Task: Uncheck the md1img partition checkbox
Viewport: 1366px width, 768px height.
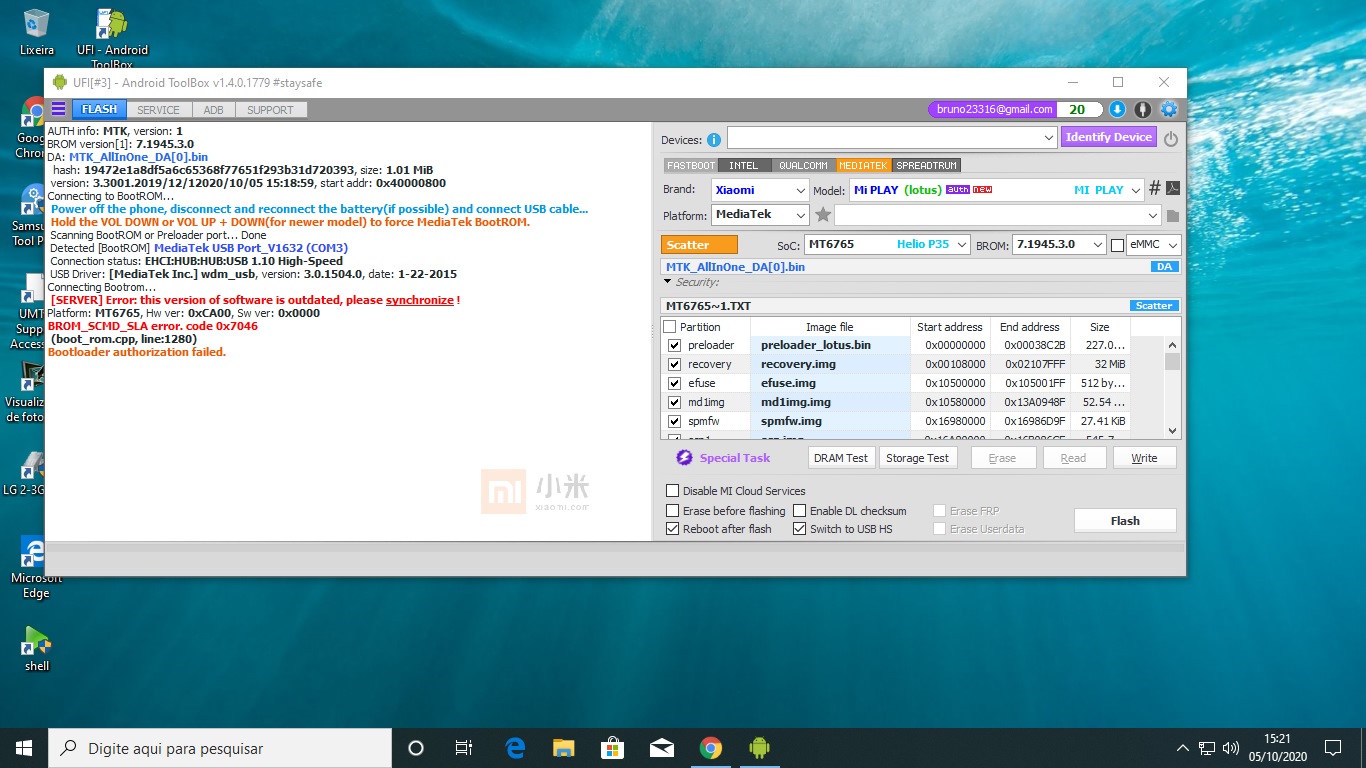Action: pyautogui.click(x=674, y=402)
